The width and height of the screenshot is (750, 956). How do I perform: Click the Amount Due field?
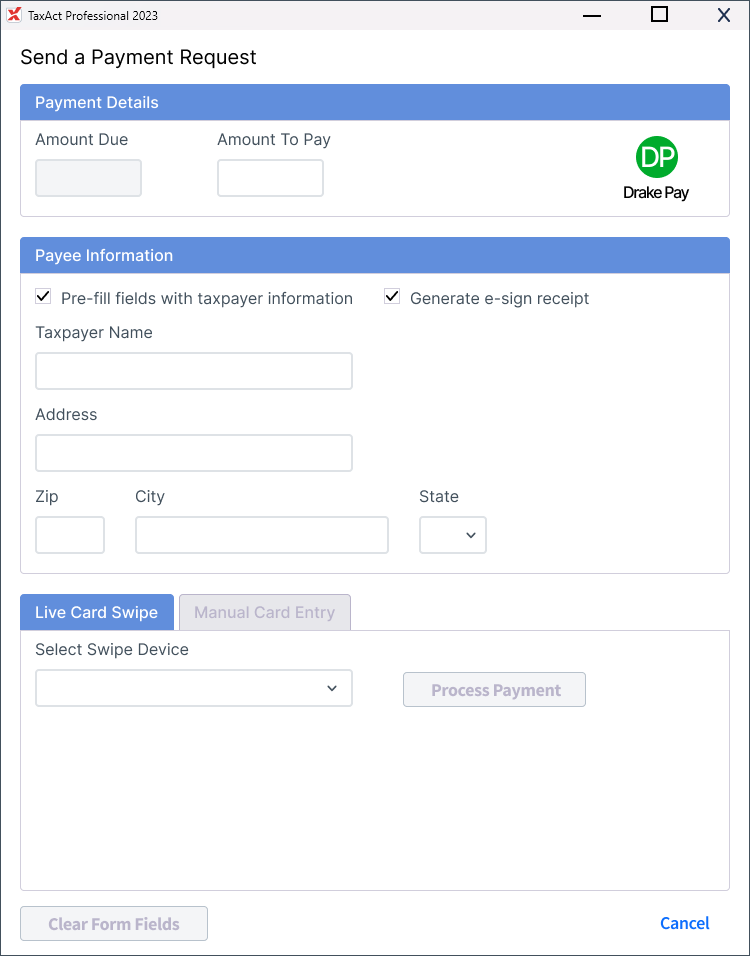[x=88, y=178]
